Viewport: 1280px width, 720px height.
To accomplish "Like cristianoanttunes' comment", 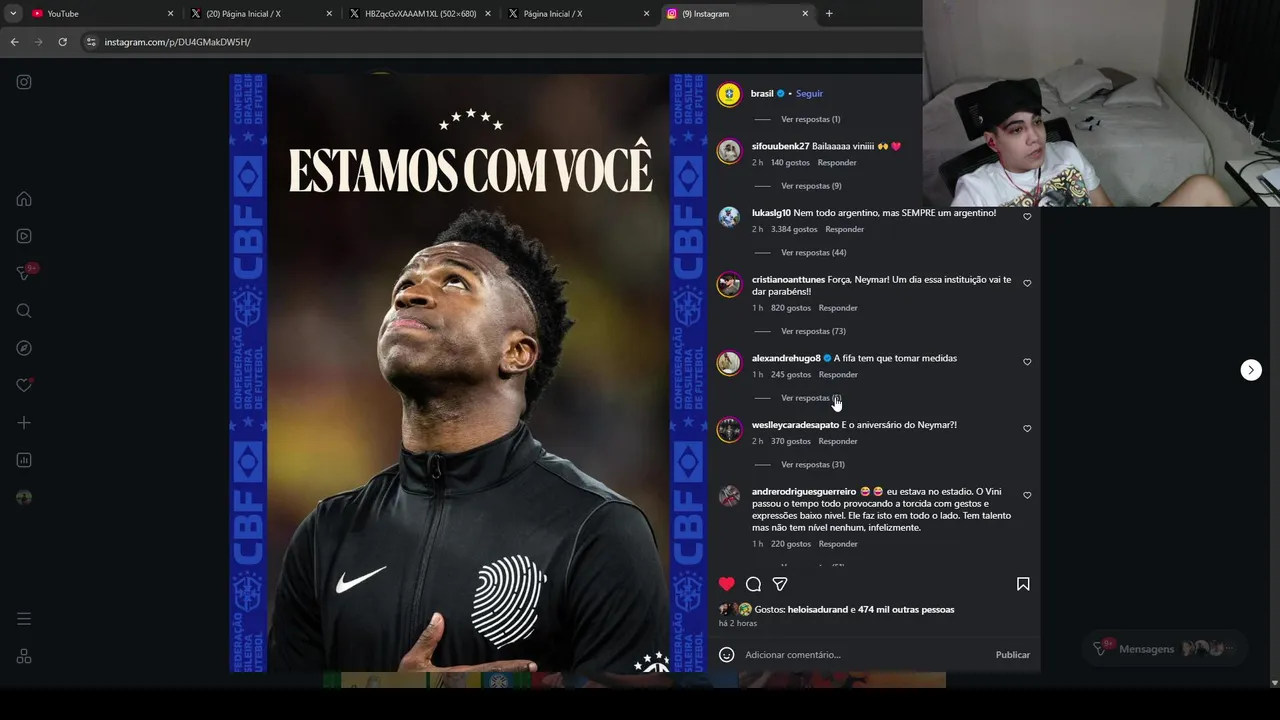I will pos(1027,283).
